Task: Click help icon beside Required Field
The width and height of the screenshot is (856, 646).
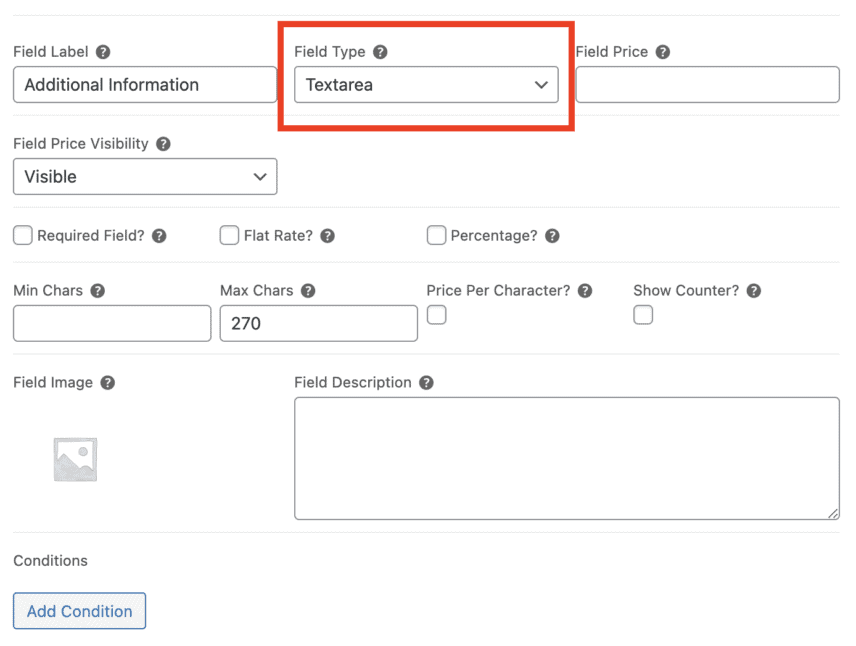Action: pos(159,236)
